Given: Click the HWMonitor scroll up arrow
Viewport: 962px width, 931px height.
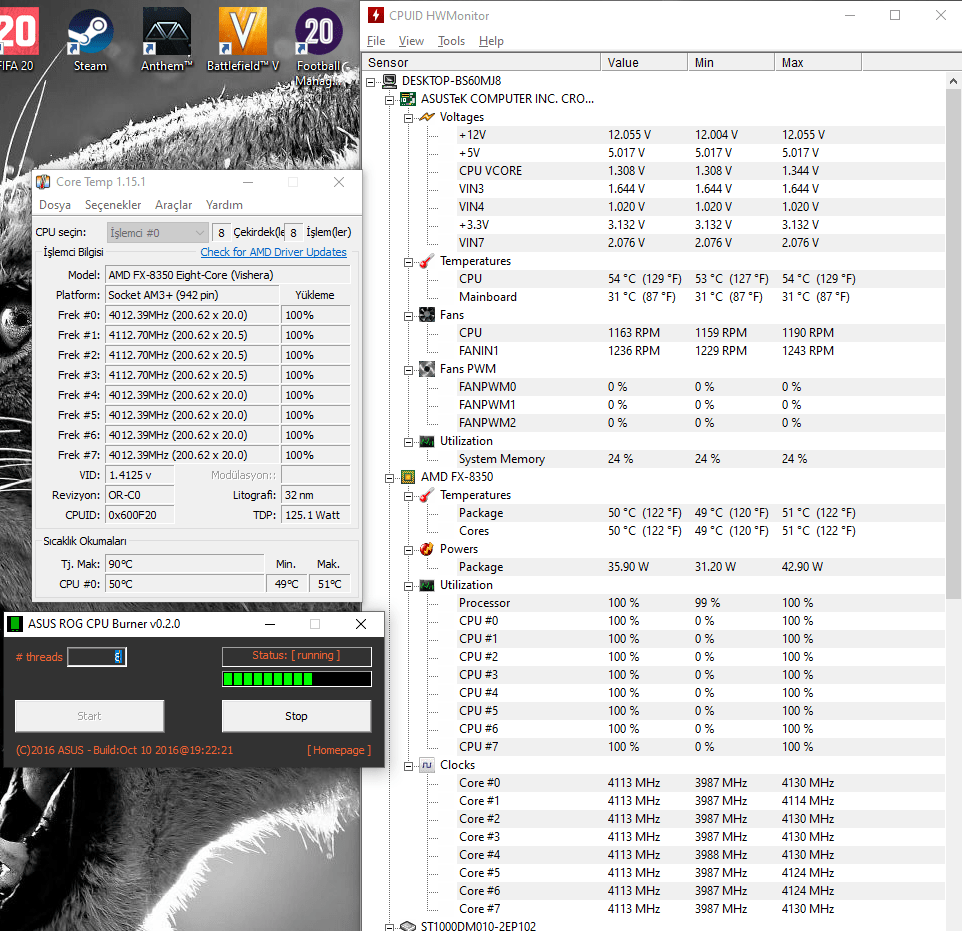Looking at the screenshot, I should coord(953,81).
